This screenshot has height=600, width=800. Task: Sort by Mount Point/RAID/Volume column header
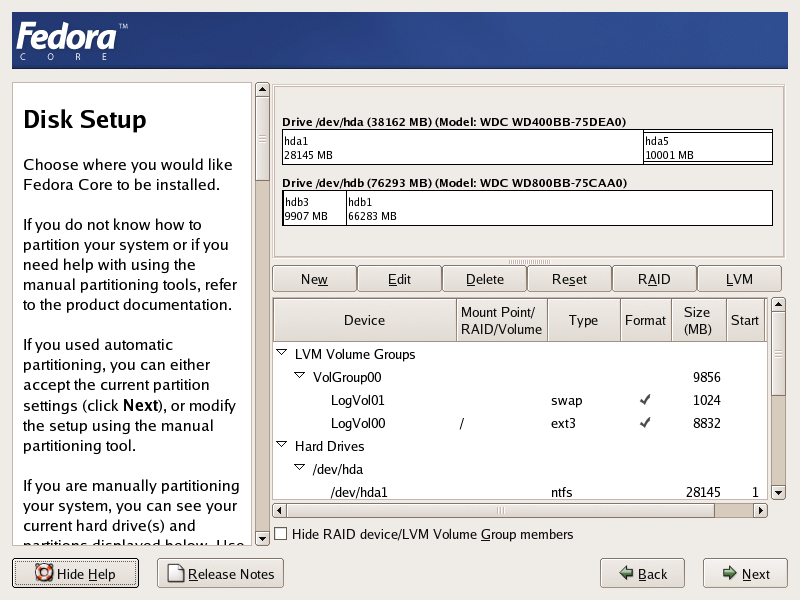502,320
